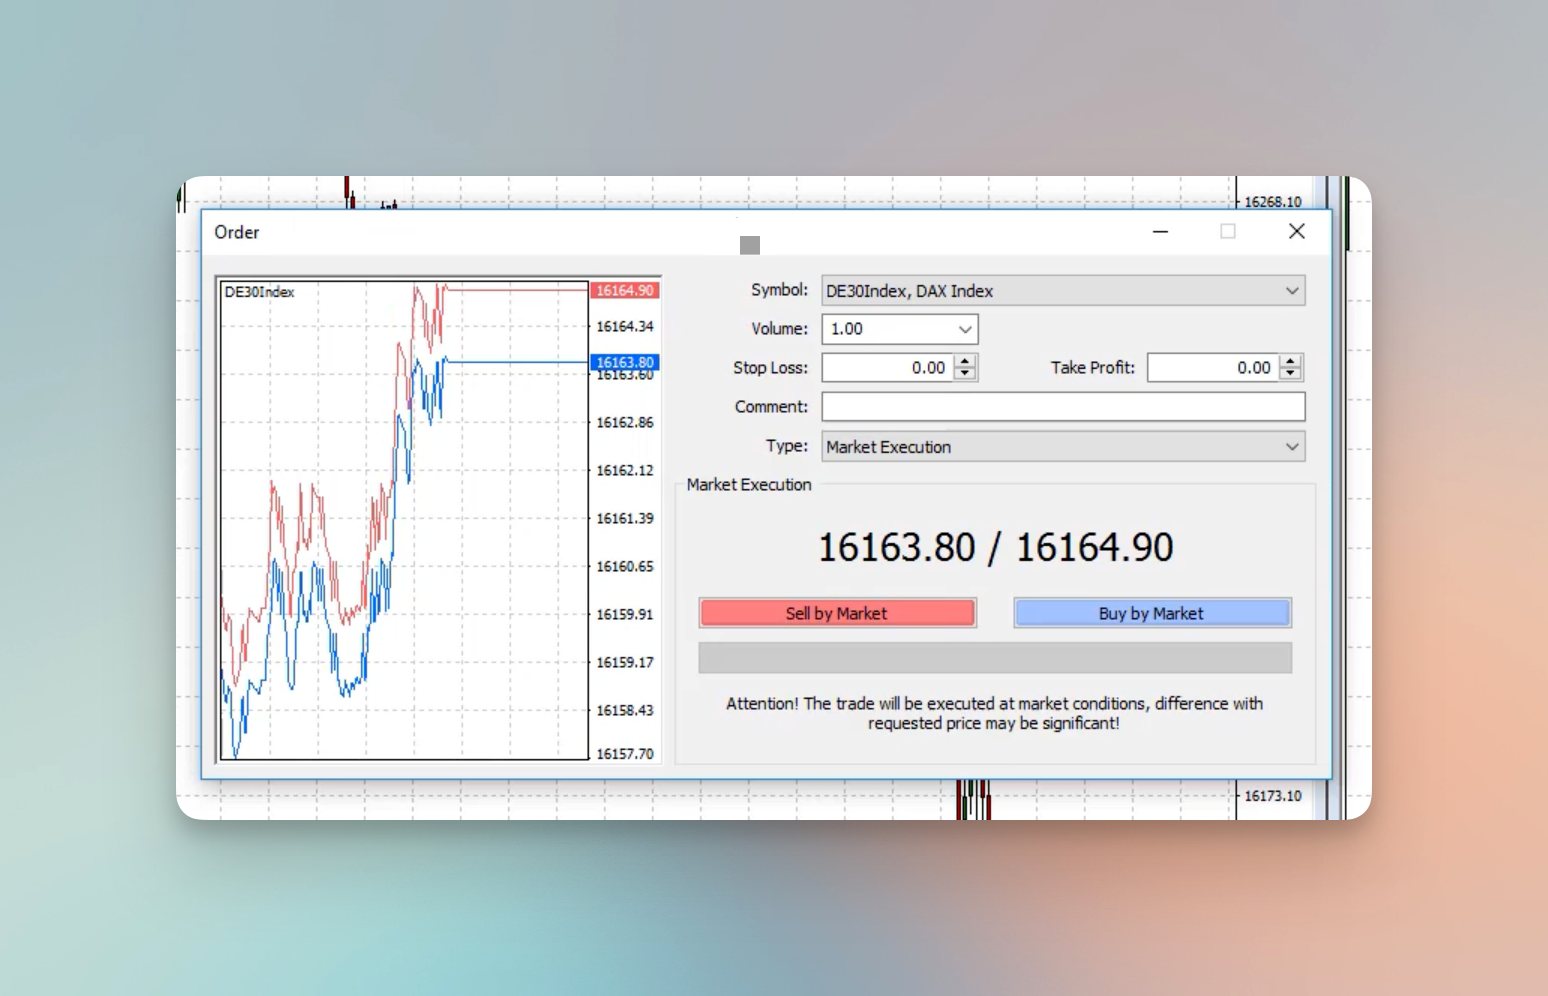This screenshot has width=1548, height=996.
Task: Click into the Stop Loss value field
Action: 886,368
